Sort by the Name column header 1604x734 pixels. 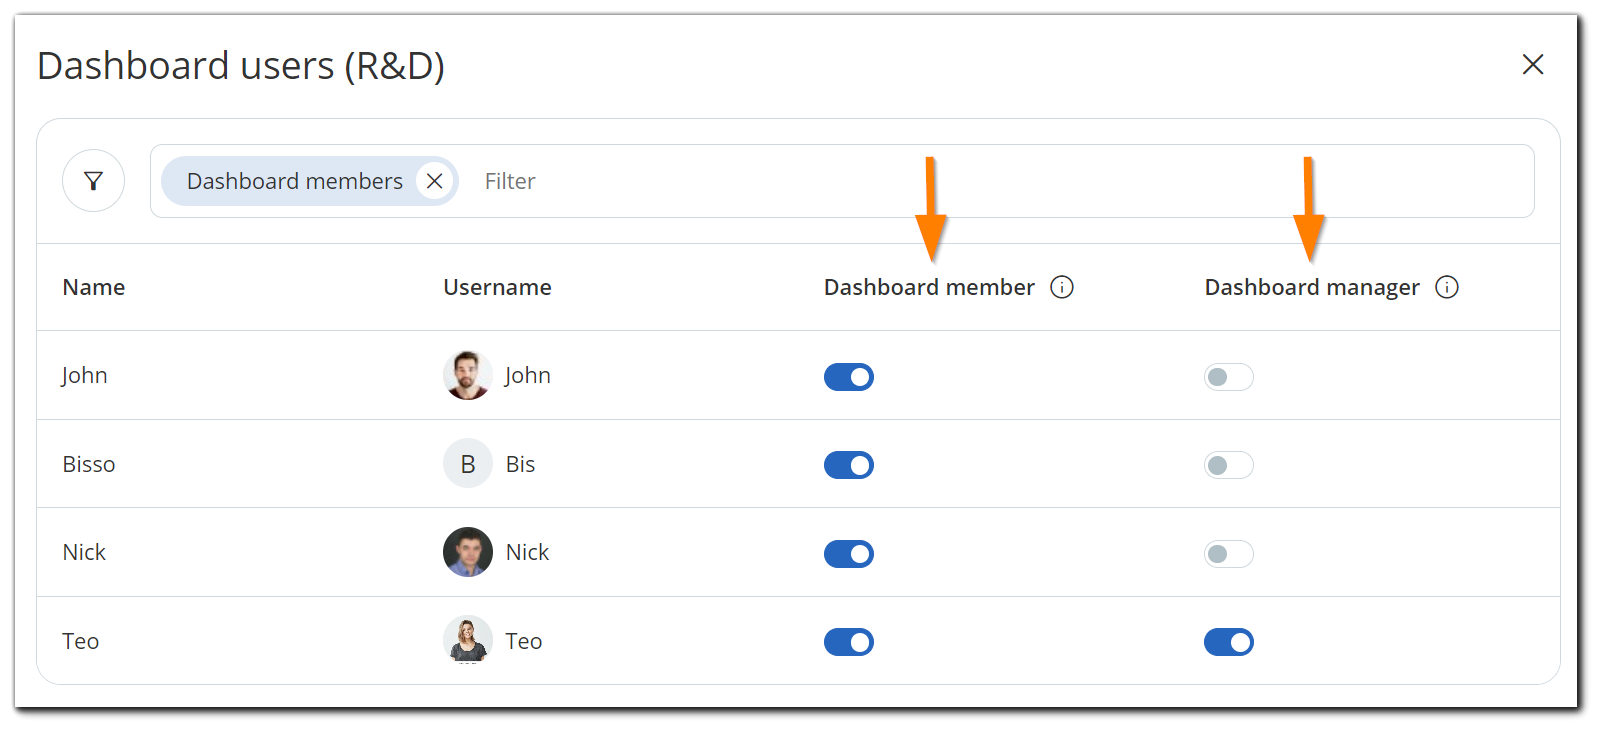pyautogui.click(x=93, y=287)
